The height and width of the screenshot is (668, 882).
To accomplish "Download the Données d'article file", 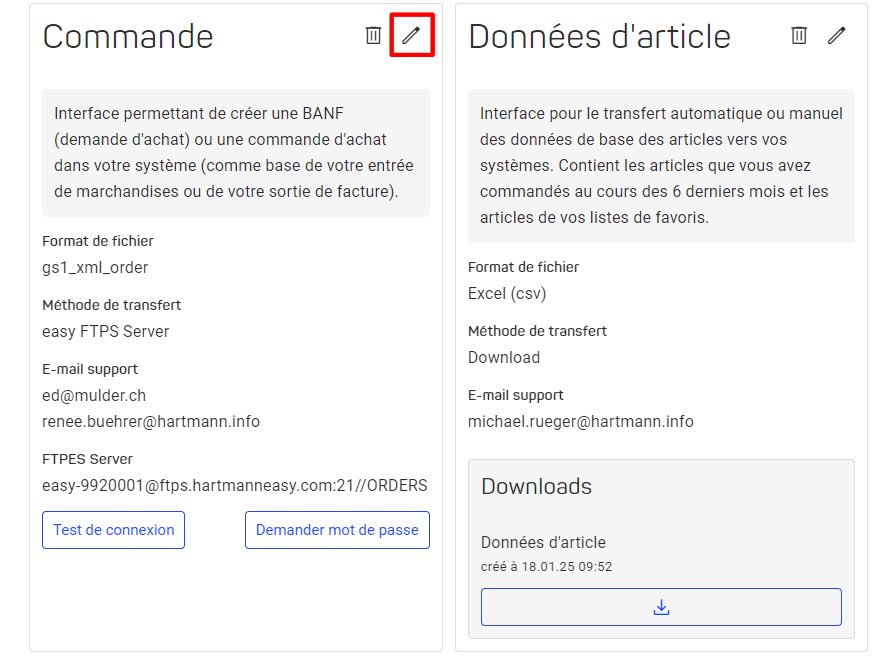I will tap(661, 607).
